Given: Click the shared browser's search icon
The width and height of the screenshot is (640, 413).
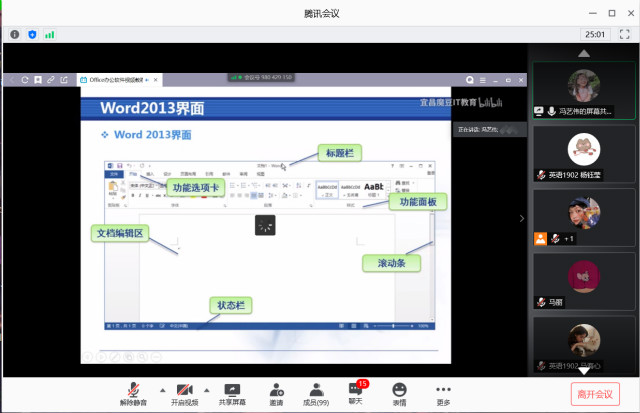Looking at the screenshot, I should [x=470, y=80].
